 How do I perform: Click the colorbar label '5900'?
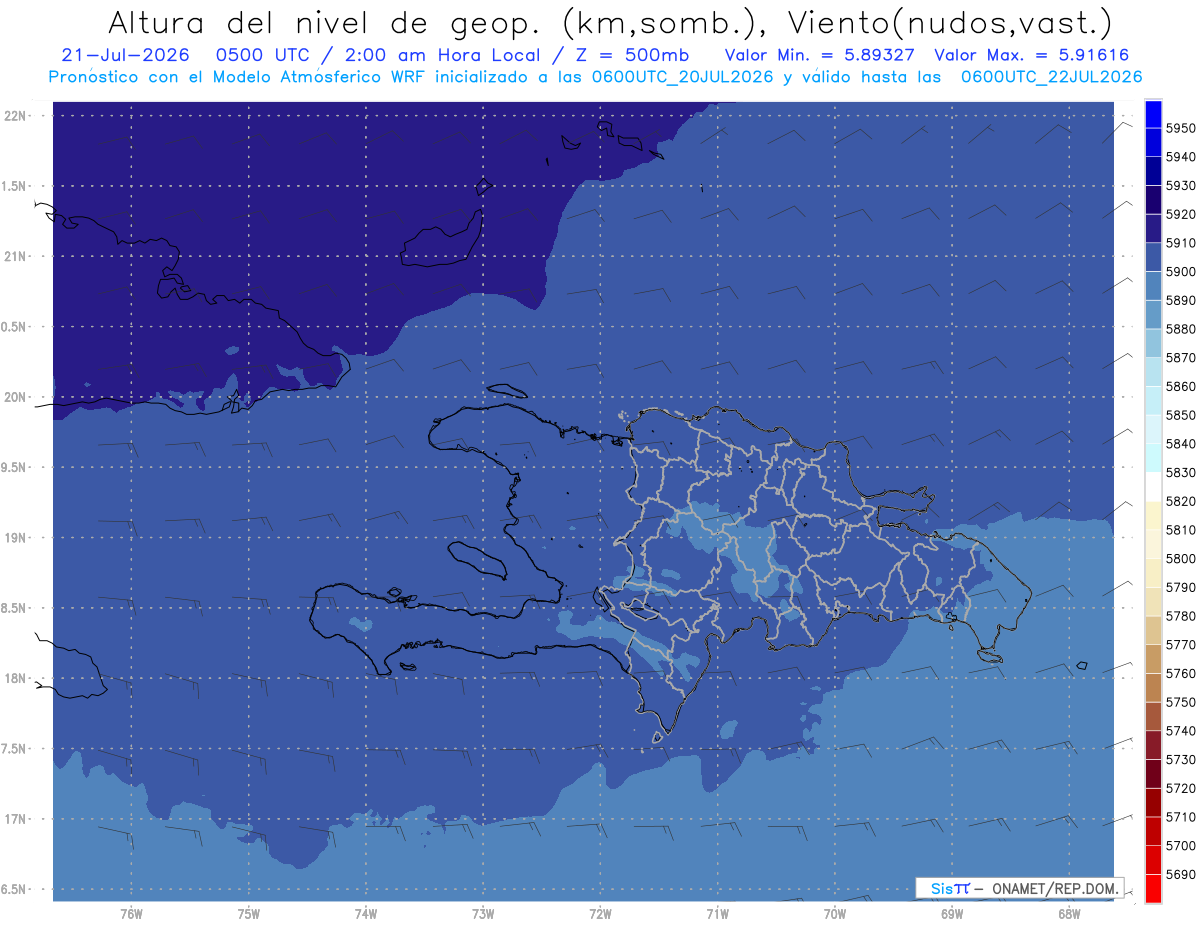click(1180, 271)
